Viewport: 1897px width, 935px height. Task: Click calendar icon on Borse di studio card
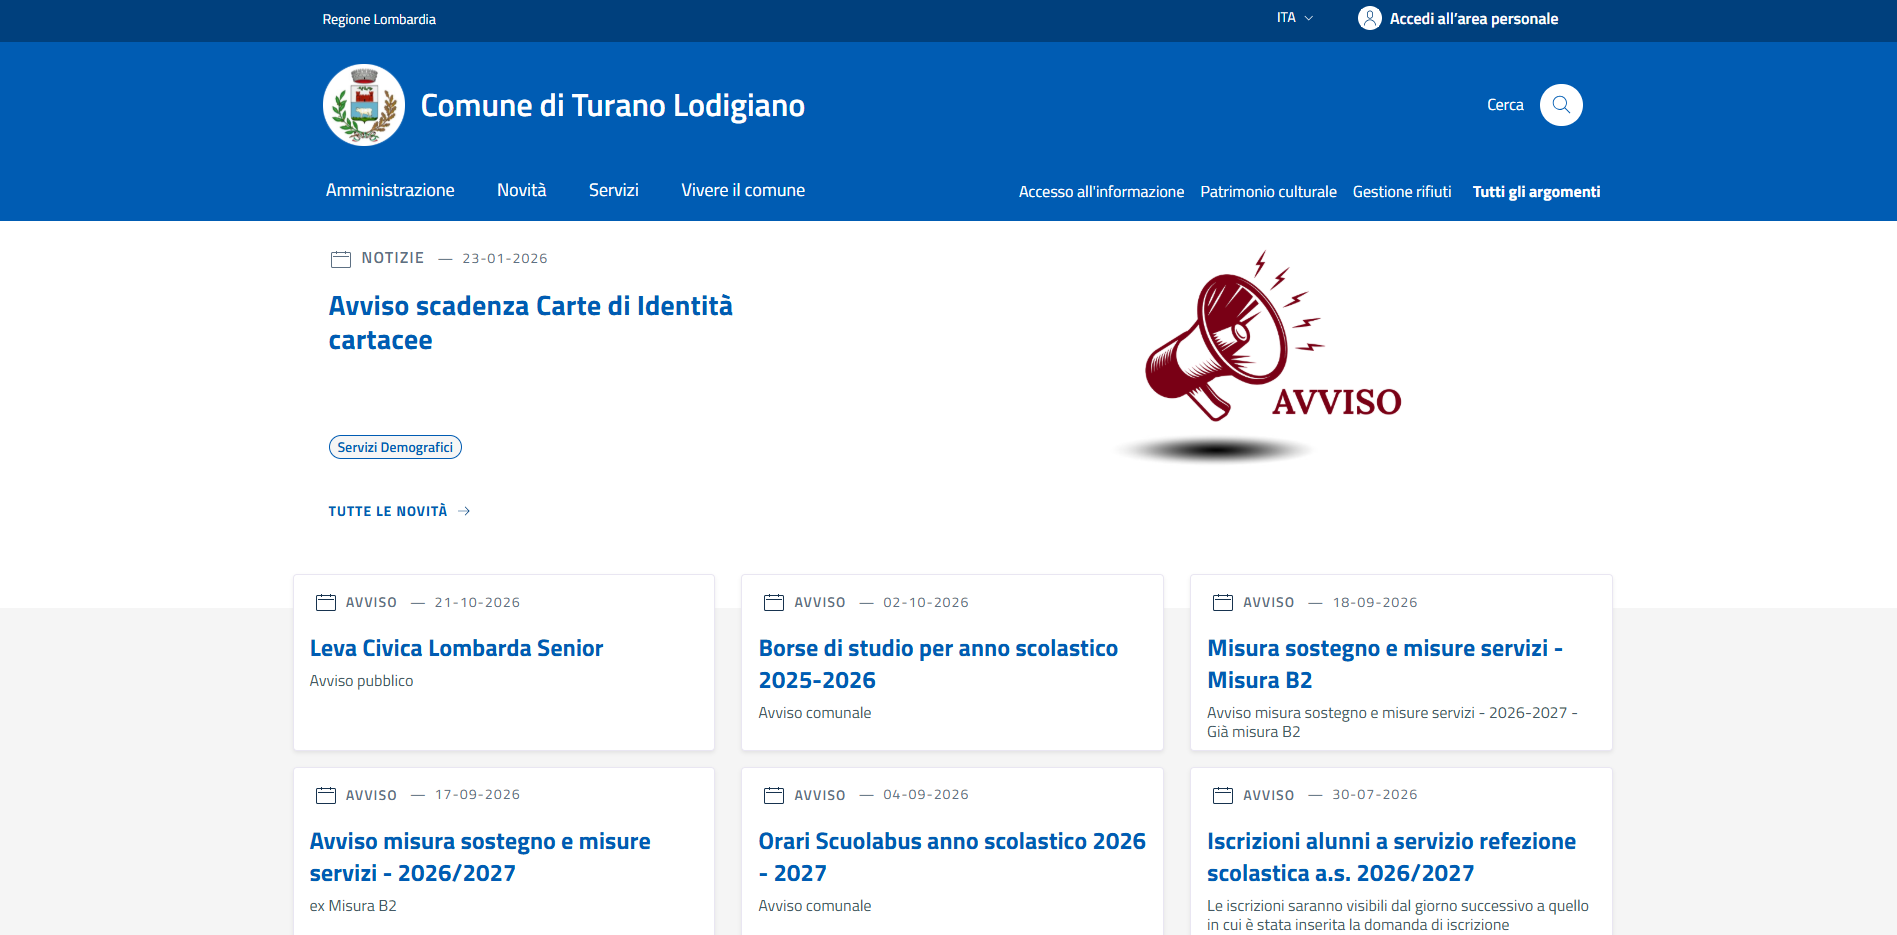774,602
